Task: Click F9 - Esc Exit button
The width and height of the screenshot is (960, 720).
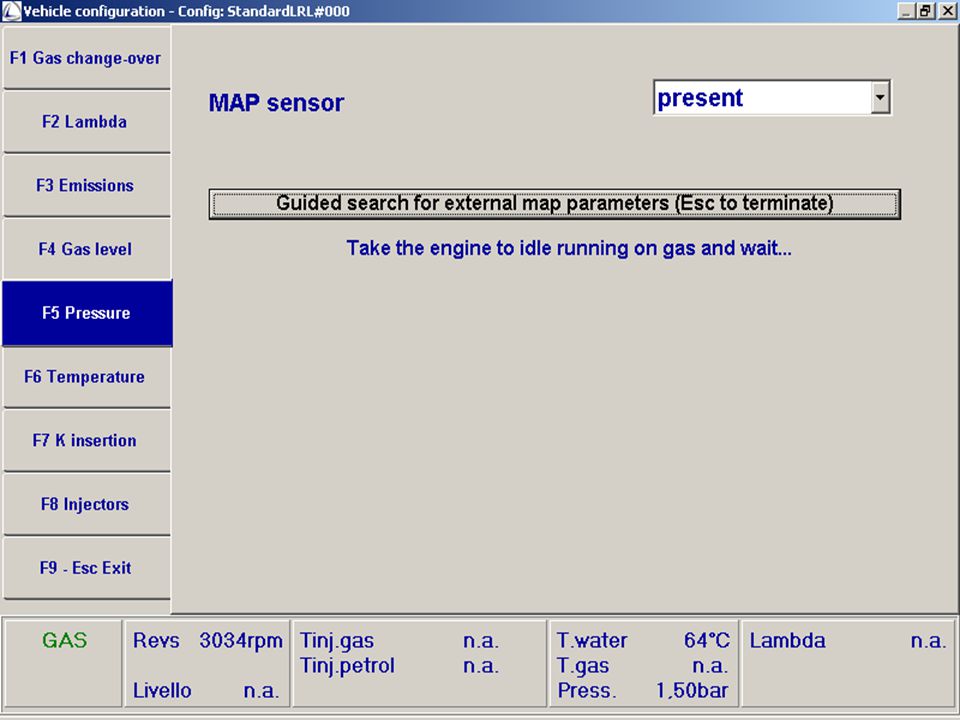Action: pyautogui.click(x=86, y=568)
